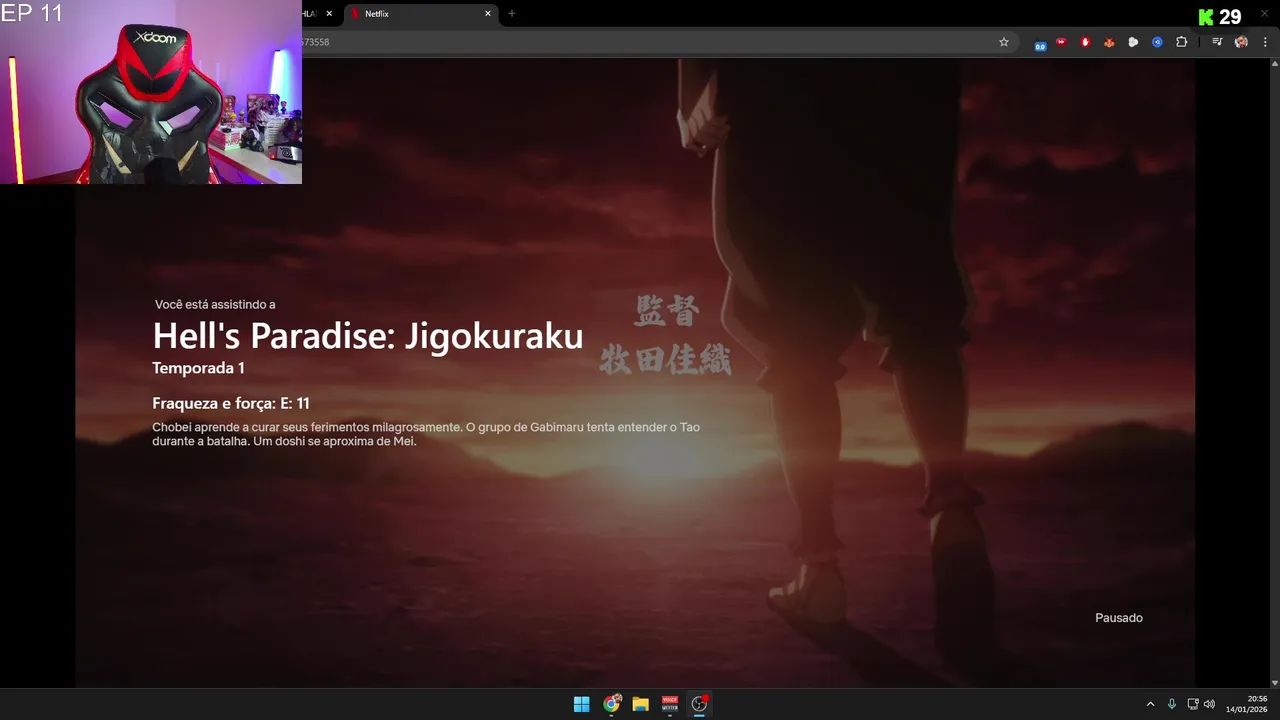The height and width of the screenshot is (720, 1280).
Task: Open the Windows Start menu
Action: 581,704
